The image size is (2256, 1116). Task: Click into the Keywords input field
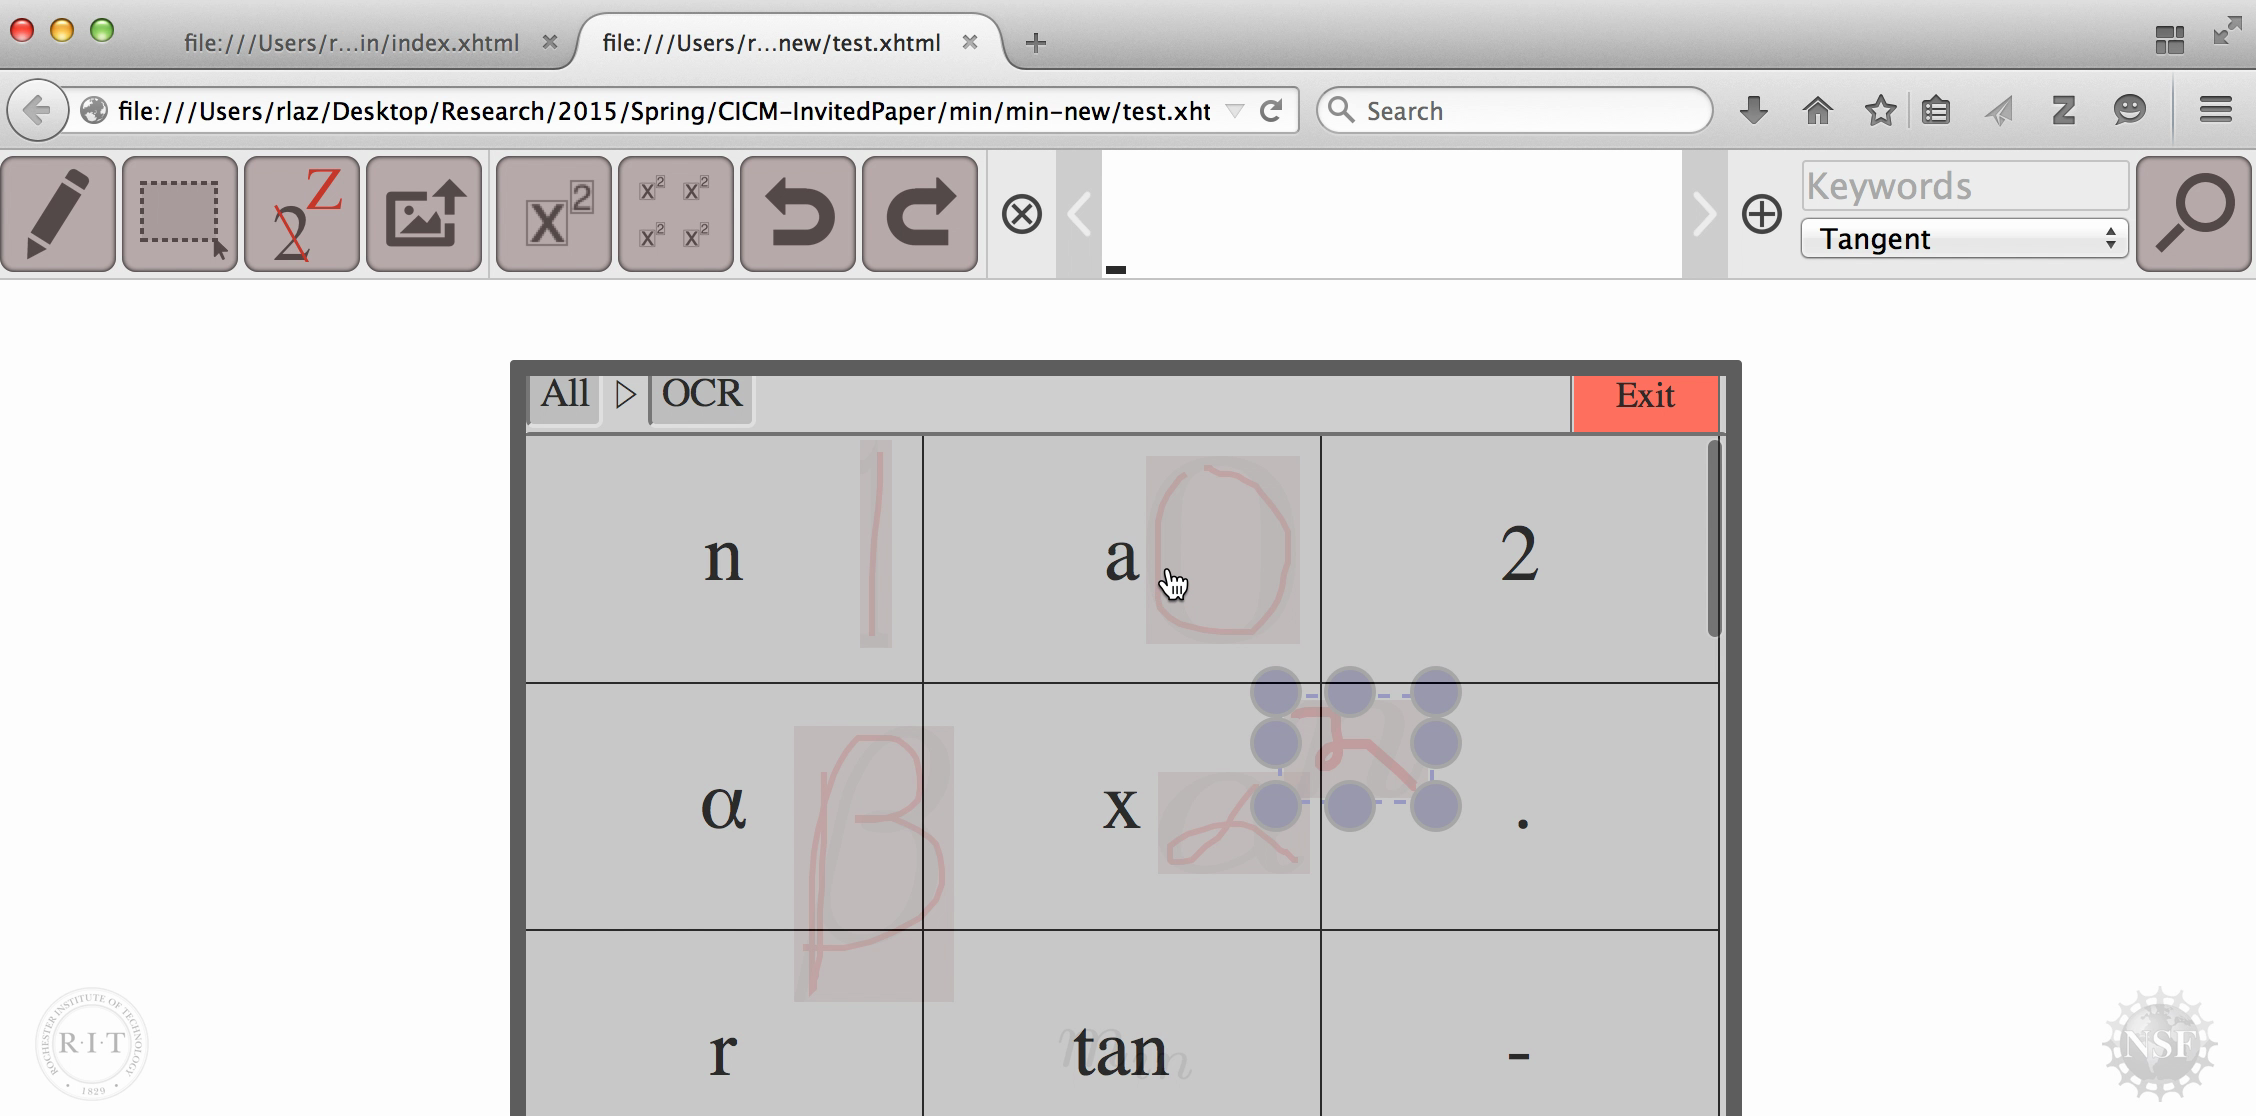click(x=1964, y=186)
